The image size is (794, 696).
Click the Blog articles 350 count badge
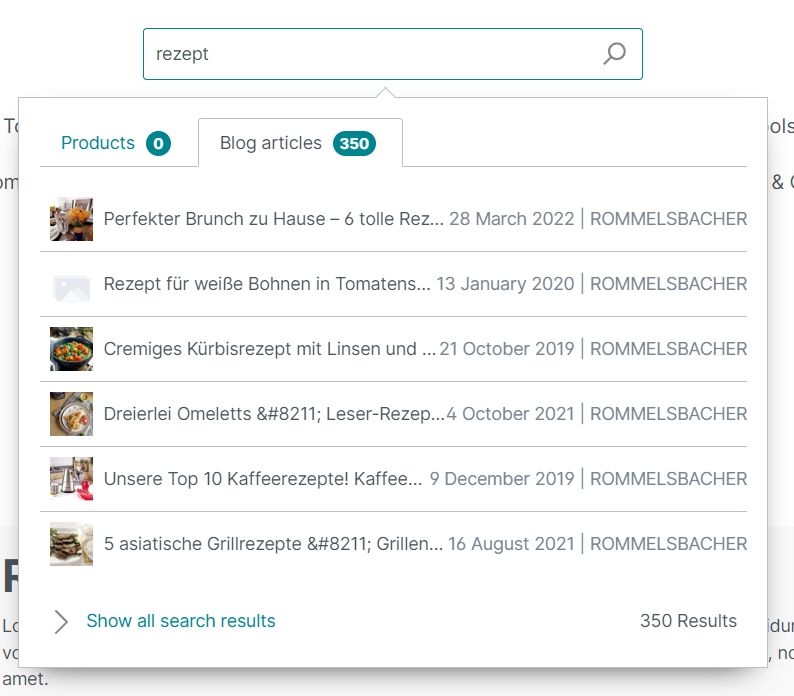tap(354, 144)
